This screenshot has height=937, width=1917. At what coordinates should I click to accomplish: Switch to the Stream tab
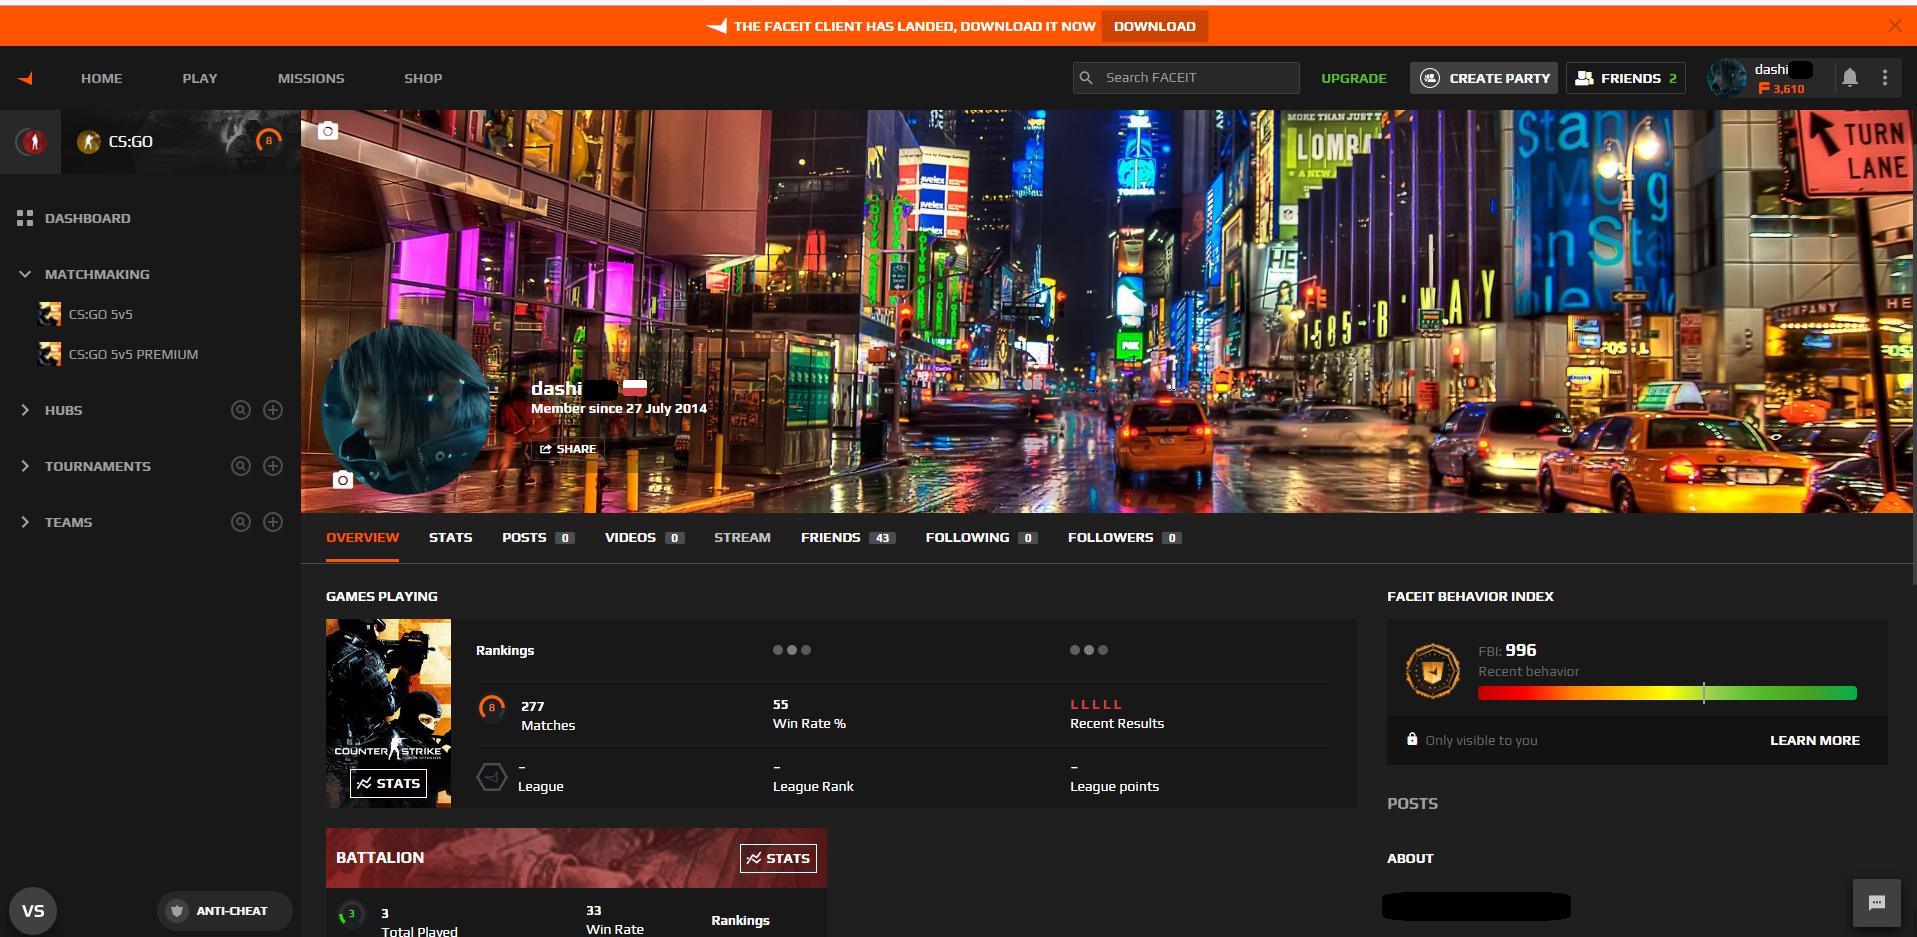tap(742, 538)
